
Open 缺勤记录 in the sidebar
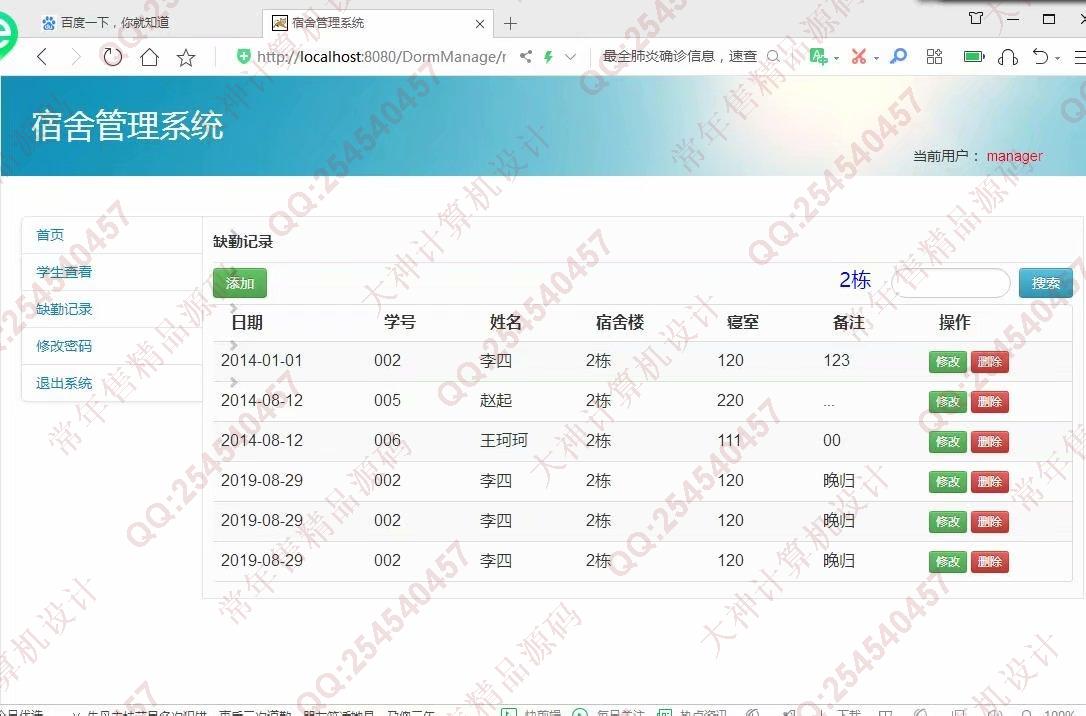pyautogui.click(x=64, y=309)
